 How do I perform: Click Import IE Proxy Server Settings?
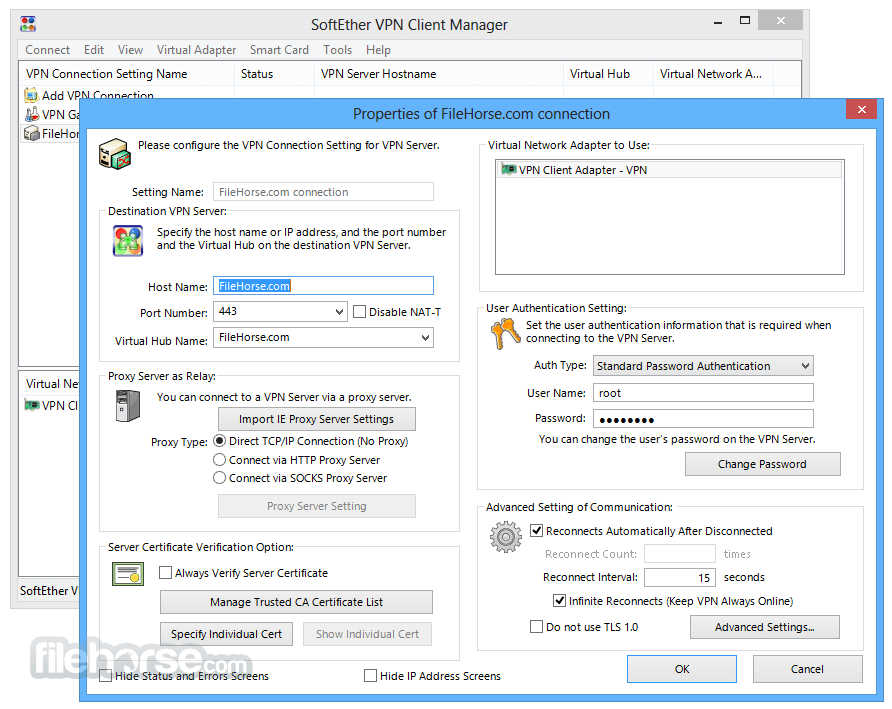pos(317,419)
